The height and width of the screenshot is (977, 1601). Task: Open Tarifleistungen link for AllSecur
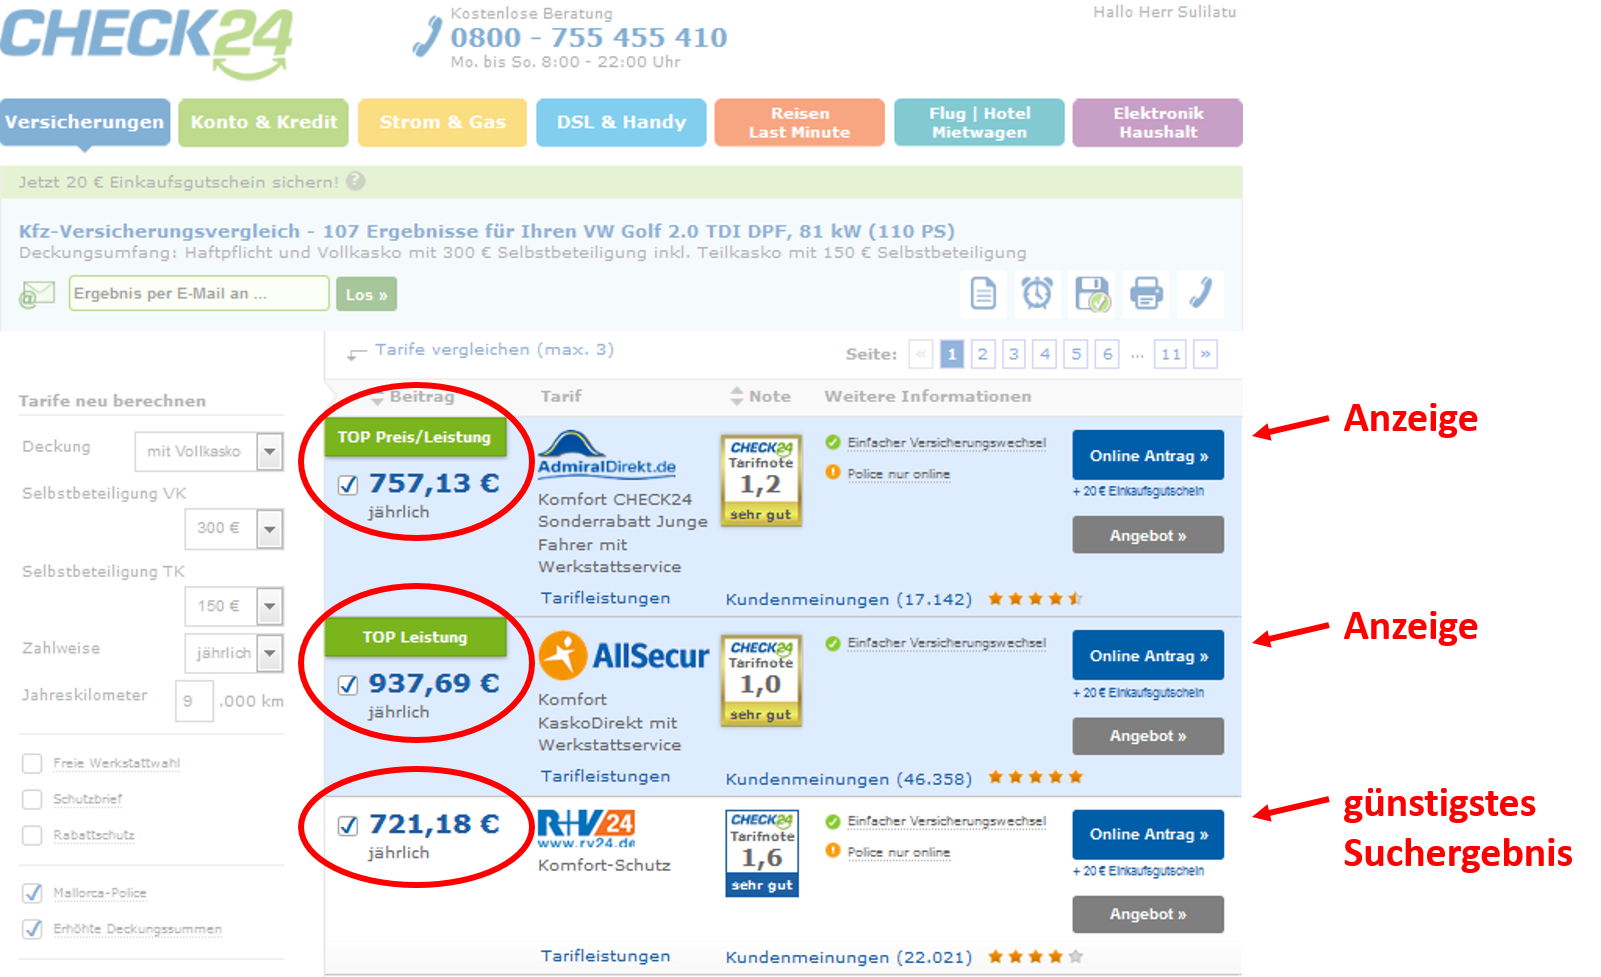(606, 776)
